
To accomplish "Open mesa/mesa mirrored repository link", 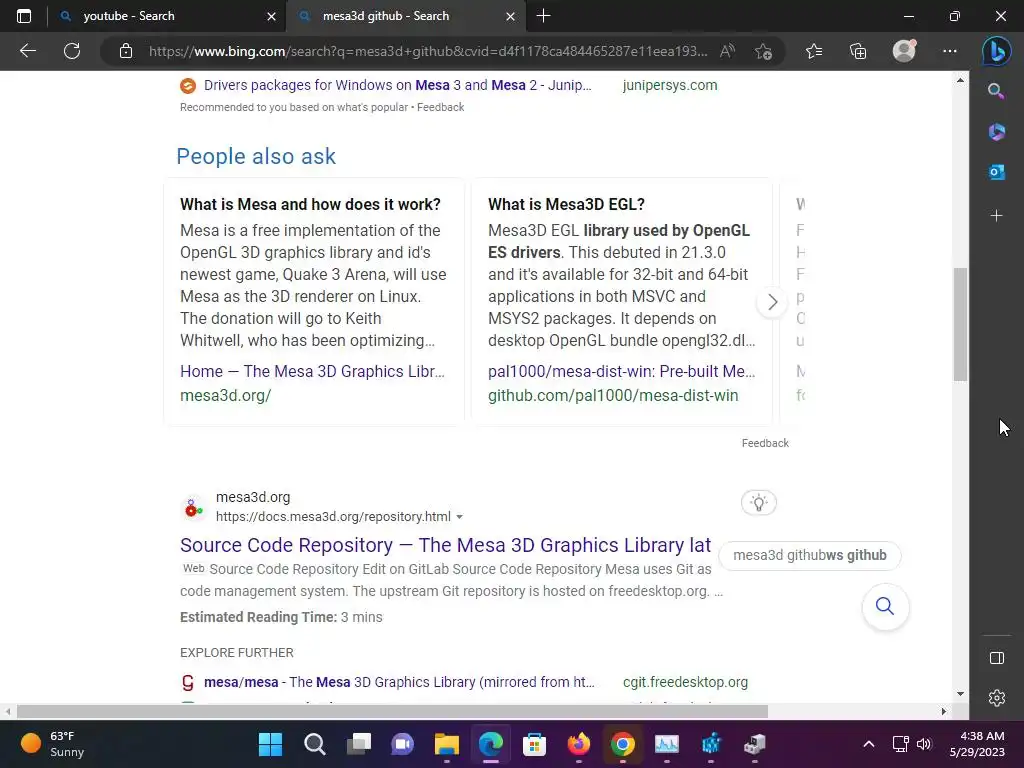I will (x=399, y=682).
